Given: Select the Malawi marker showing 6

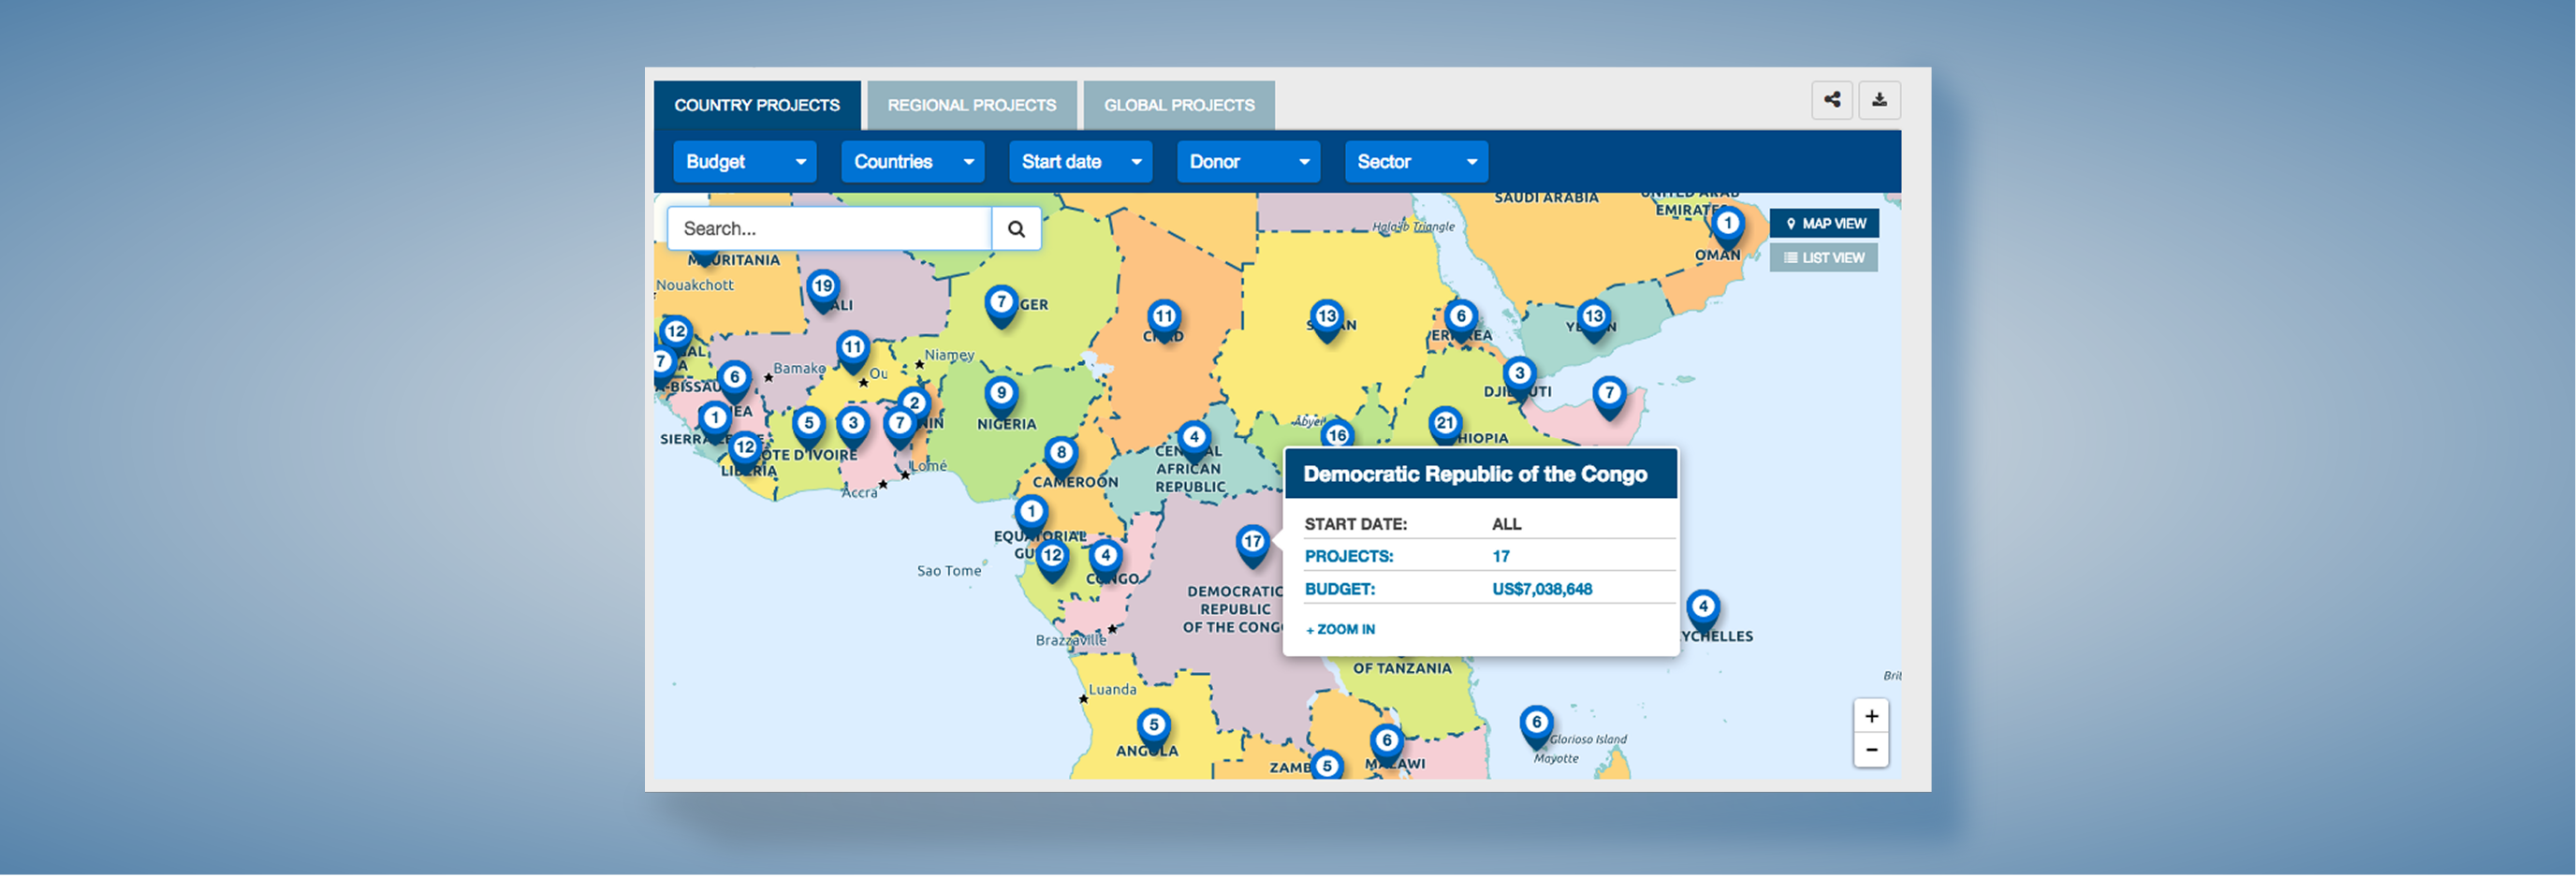Looking at the screenshot, I should coord(1386,745).
